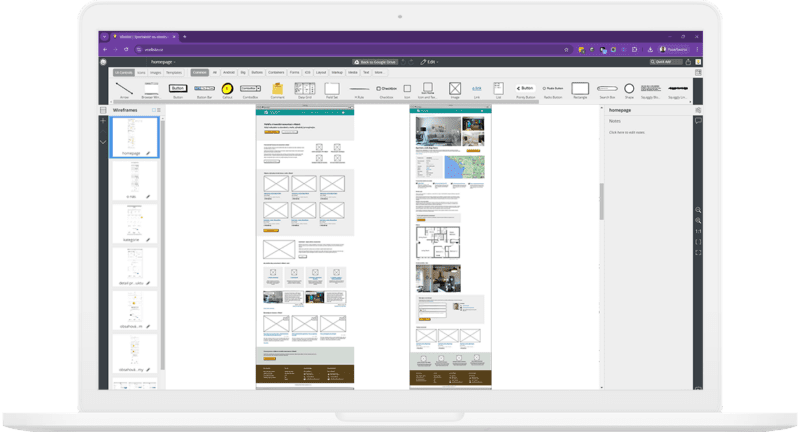Choose the Data Grid control
This screenshot has height=432, width=800.
305,88
